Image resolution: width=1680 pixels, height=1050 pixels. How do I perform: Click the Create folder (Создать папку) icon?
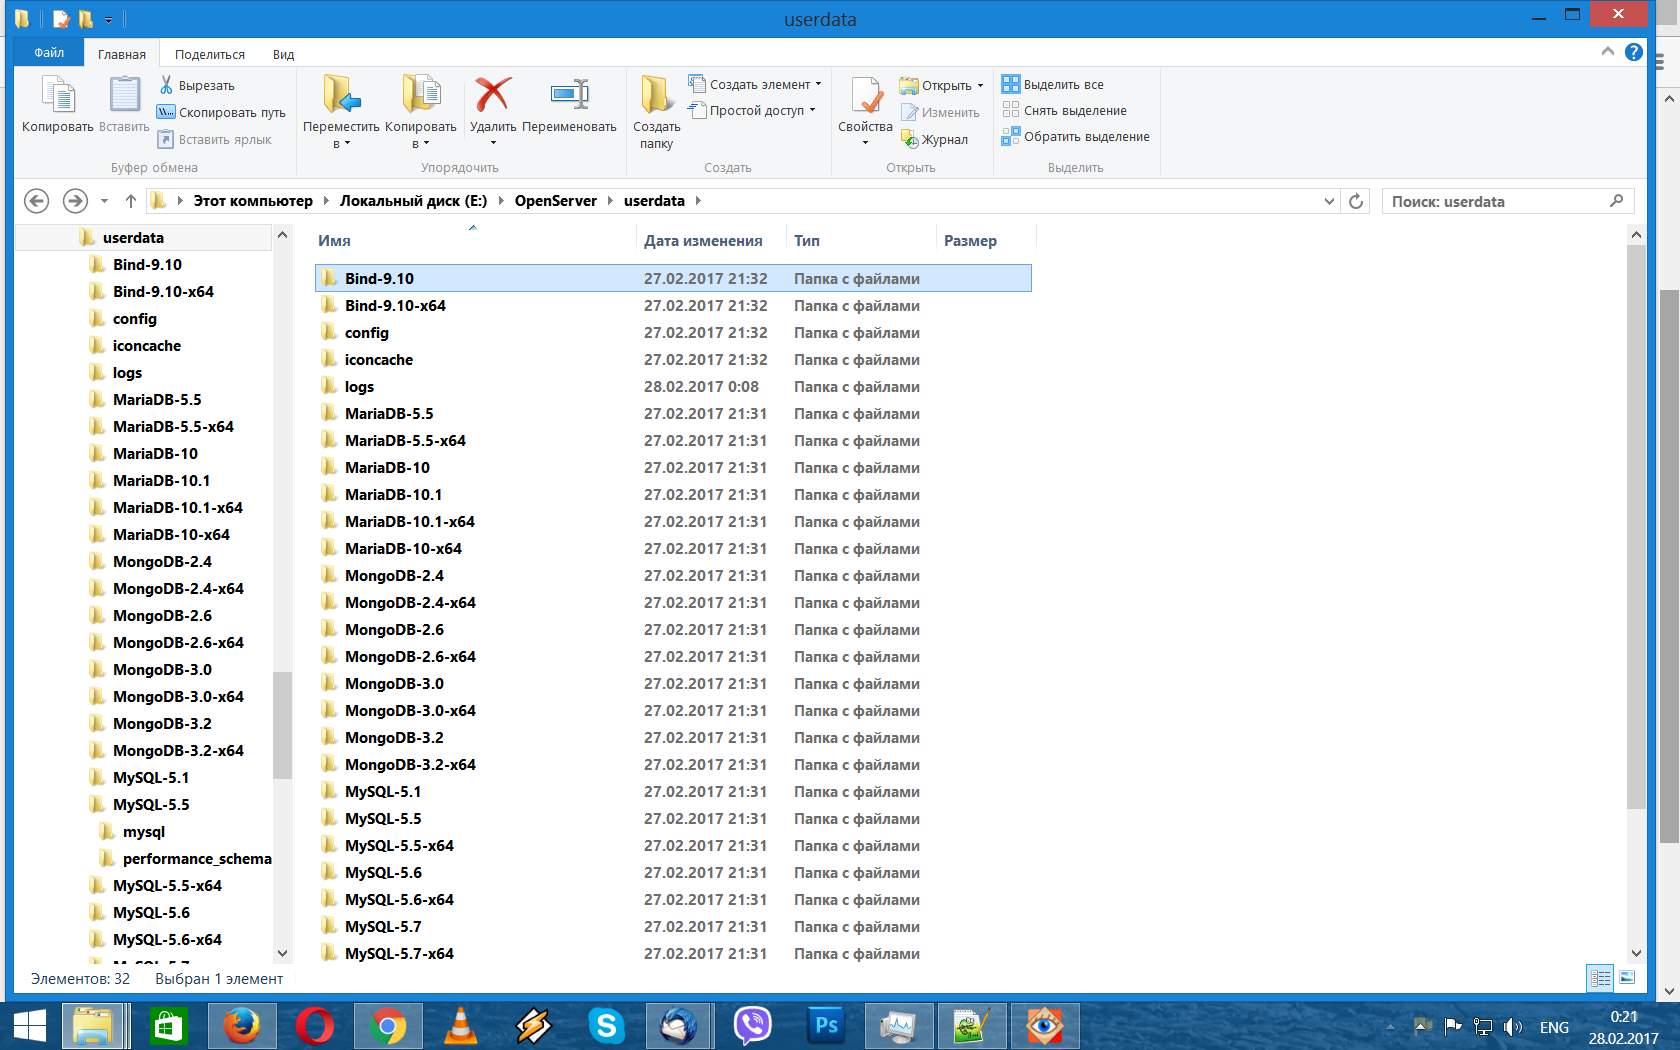pos(656,97)
